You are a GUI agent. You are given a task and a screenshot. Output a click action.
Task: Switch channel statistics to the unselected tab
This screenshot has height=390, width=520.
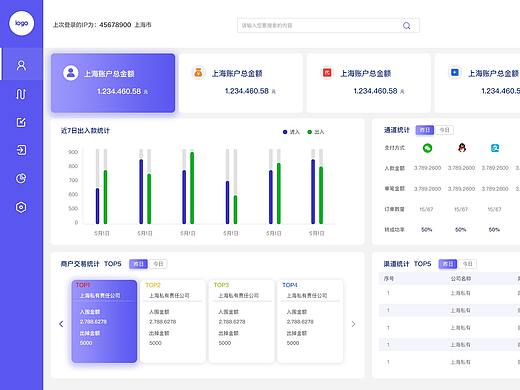tap(444, 130)
